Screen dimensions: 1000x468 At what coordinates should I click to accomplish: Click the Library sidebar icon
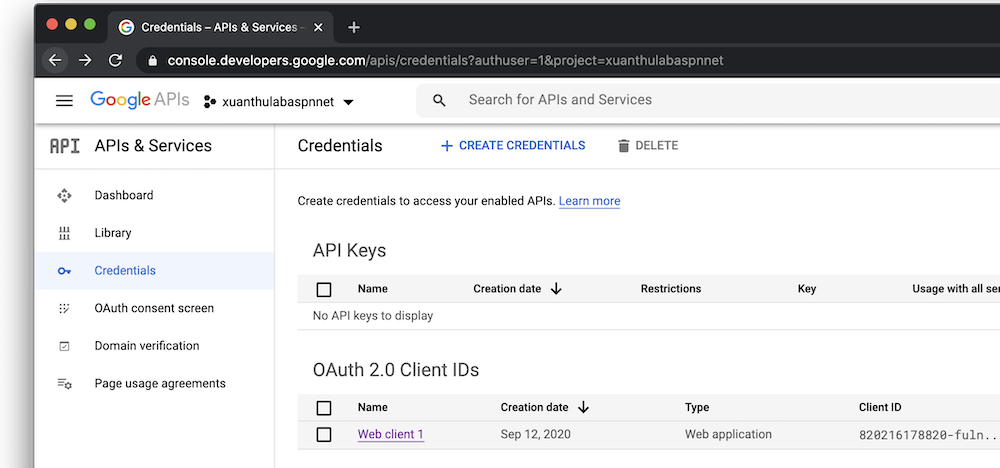[x=65, y=233]
